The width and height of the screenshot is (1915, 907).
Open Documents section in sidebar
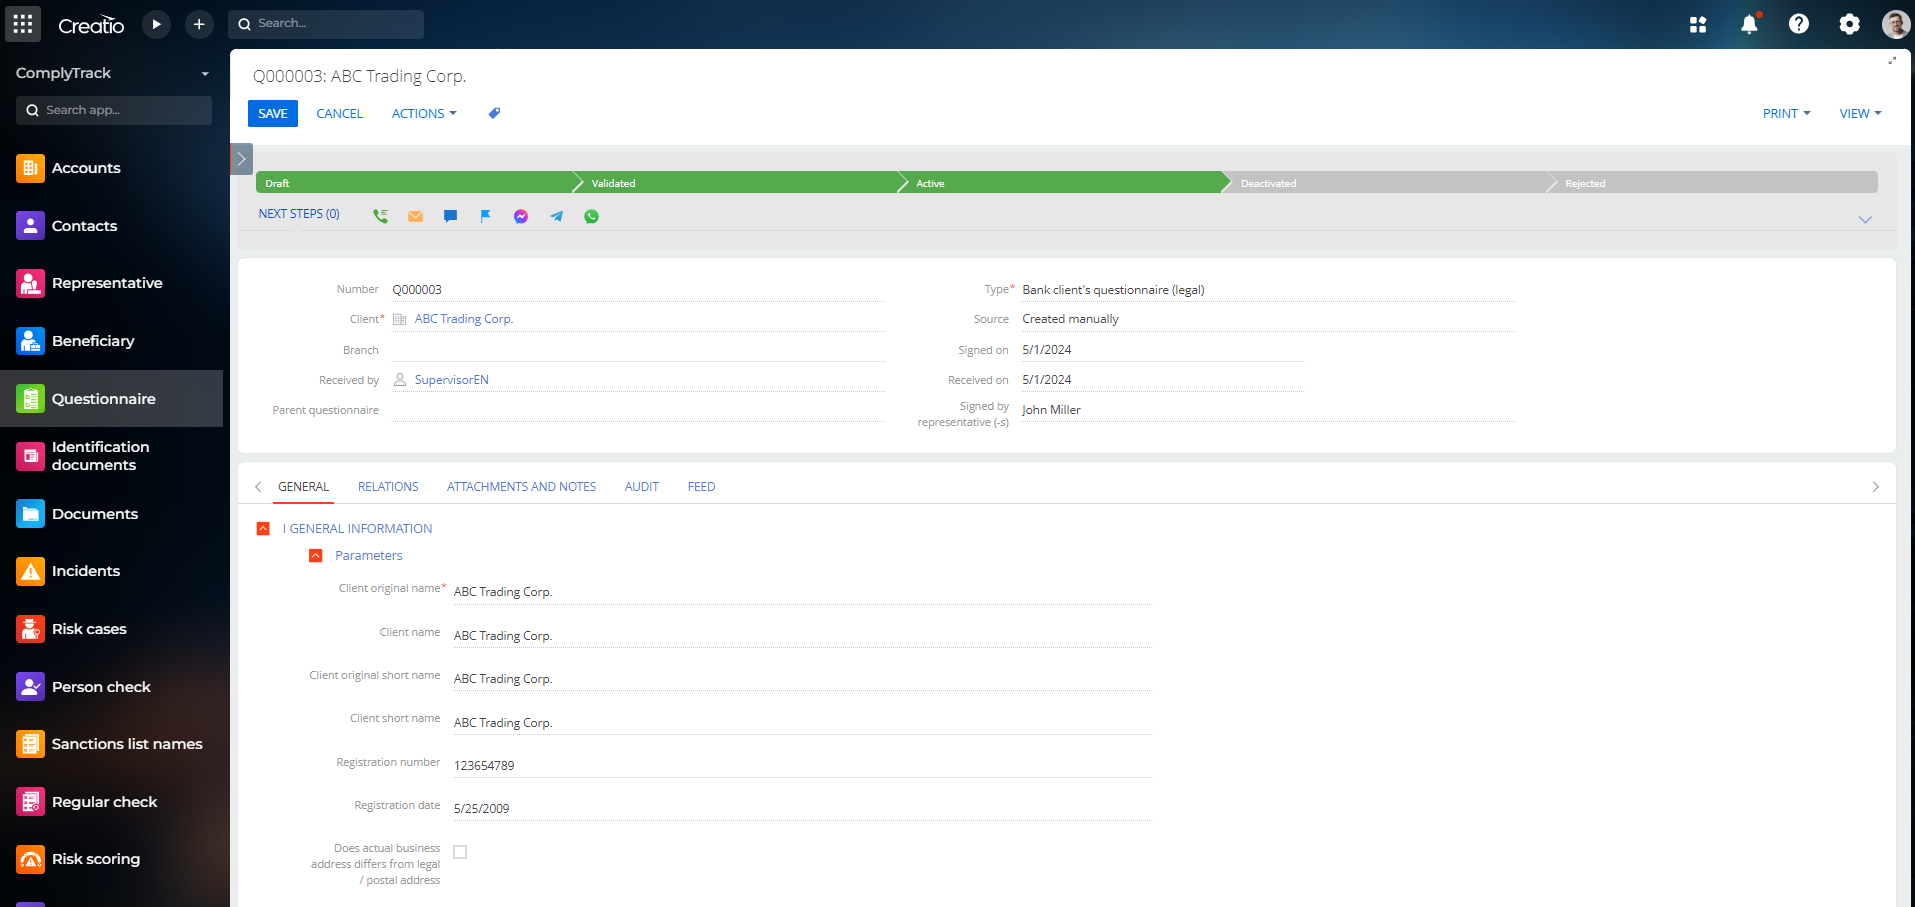pyautogui.click(x=112, y=514)
